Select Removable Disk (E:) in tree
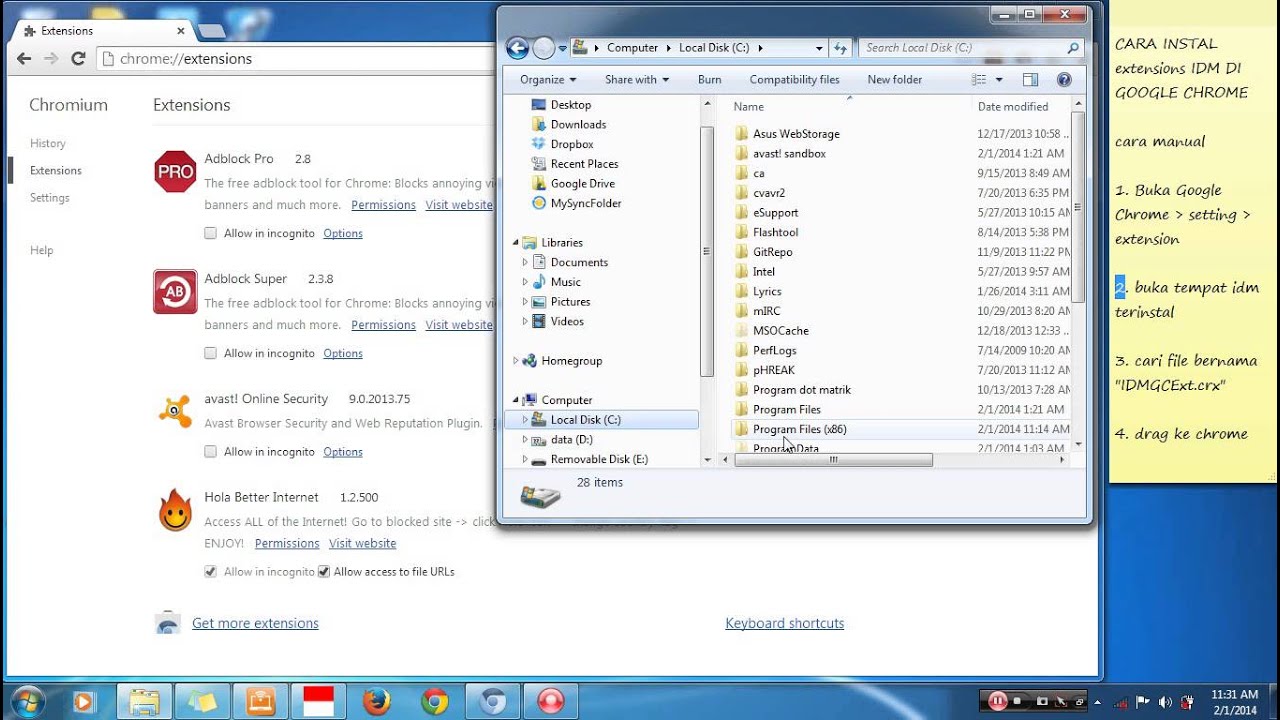Image resolution: width=1280 pixels, height=720 pixels. (x=599, y=459)
